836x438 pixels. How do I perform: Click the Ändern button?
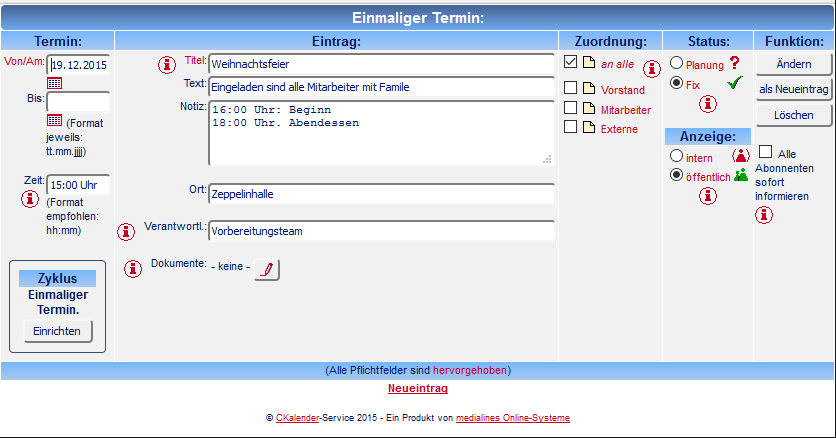(x=794, y=64)
